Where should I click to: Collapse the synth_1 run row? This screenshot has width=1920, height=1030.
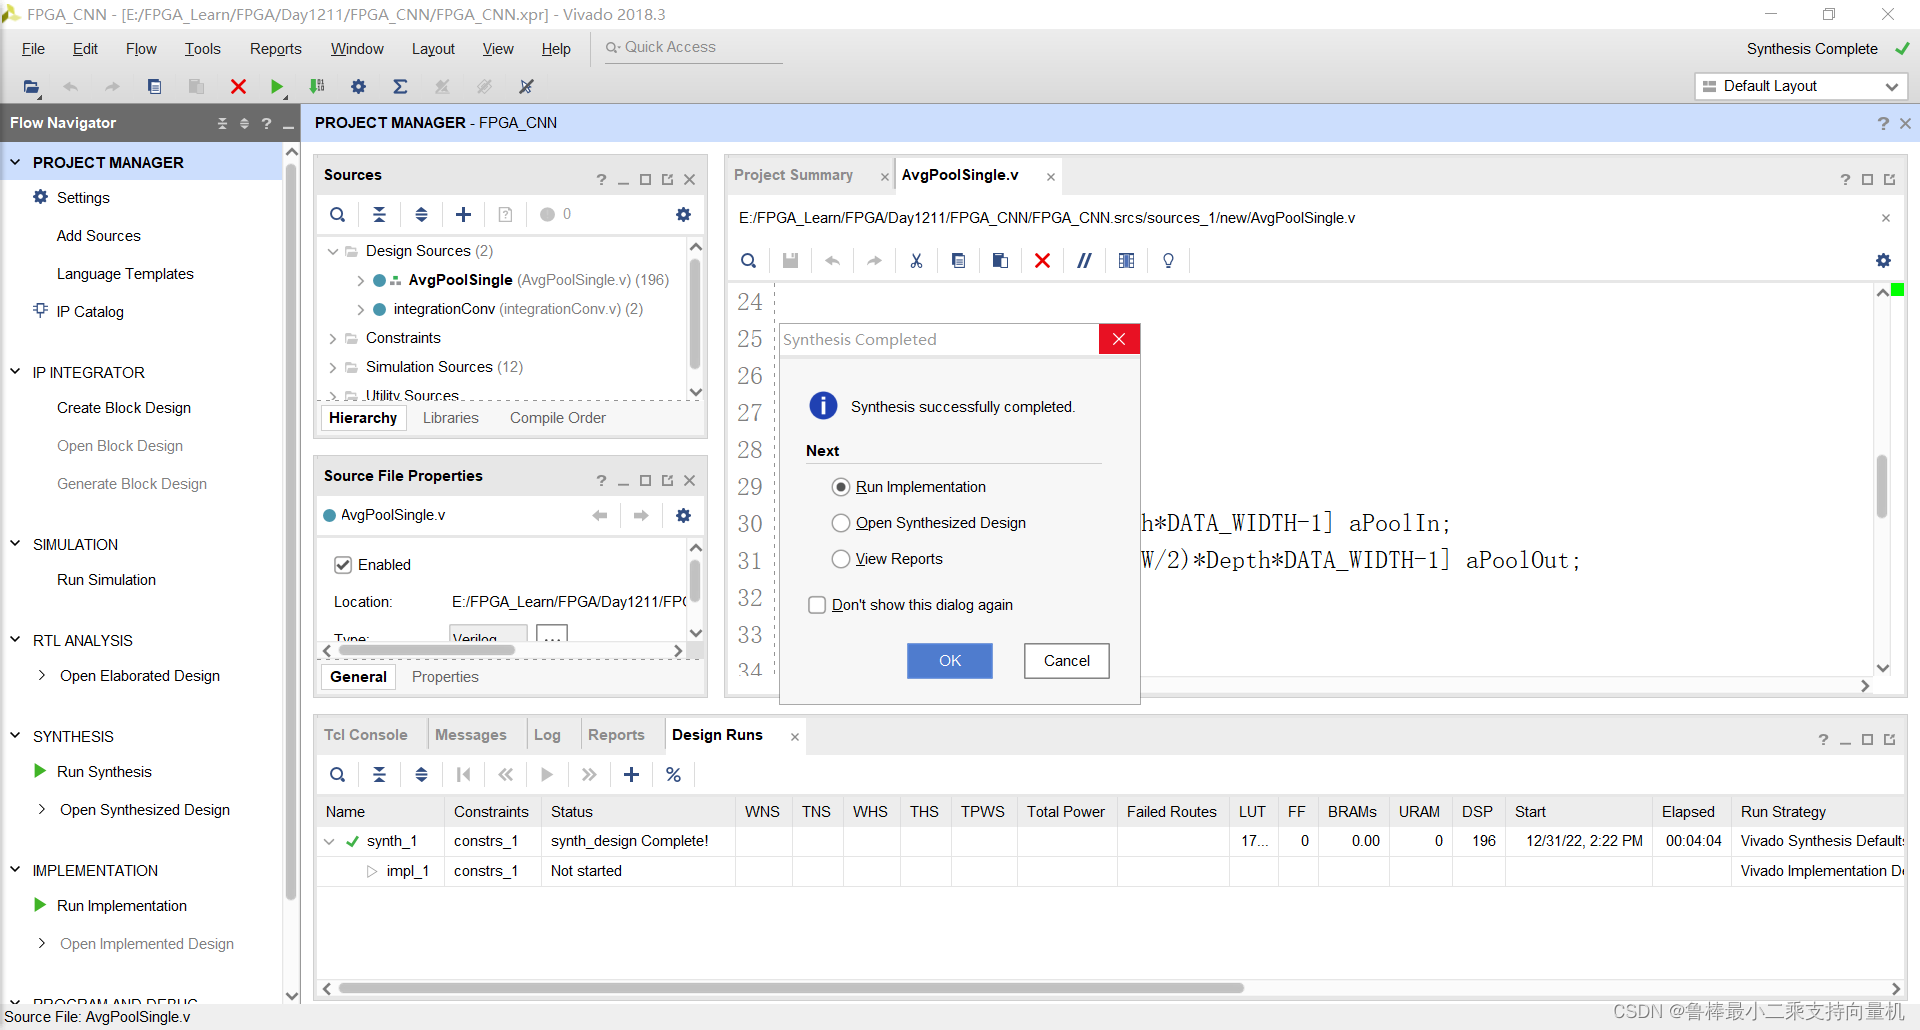(329, 842)
